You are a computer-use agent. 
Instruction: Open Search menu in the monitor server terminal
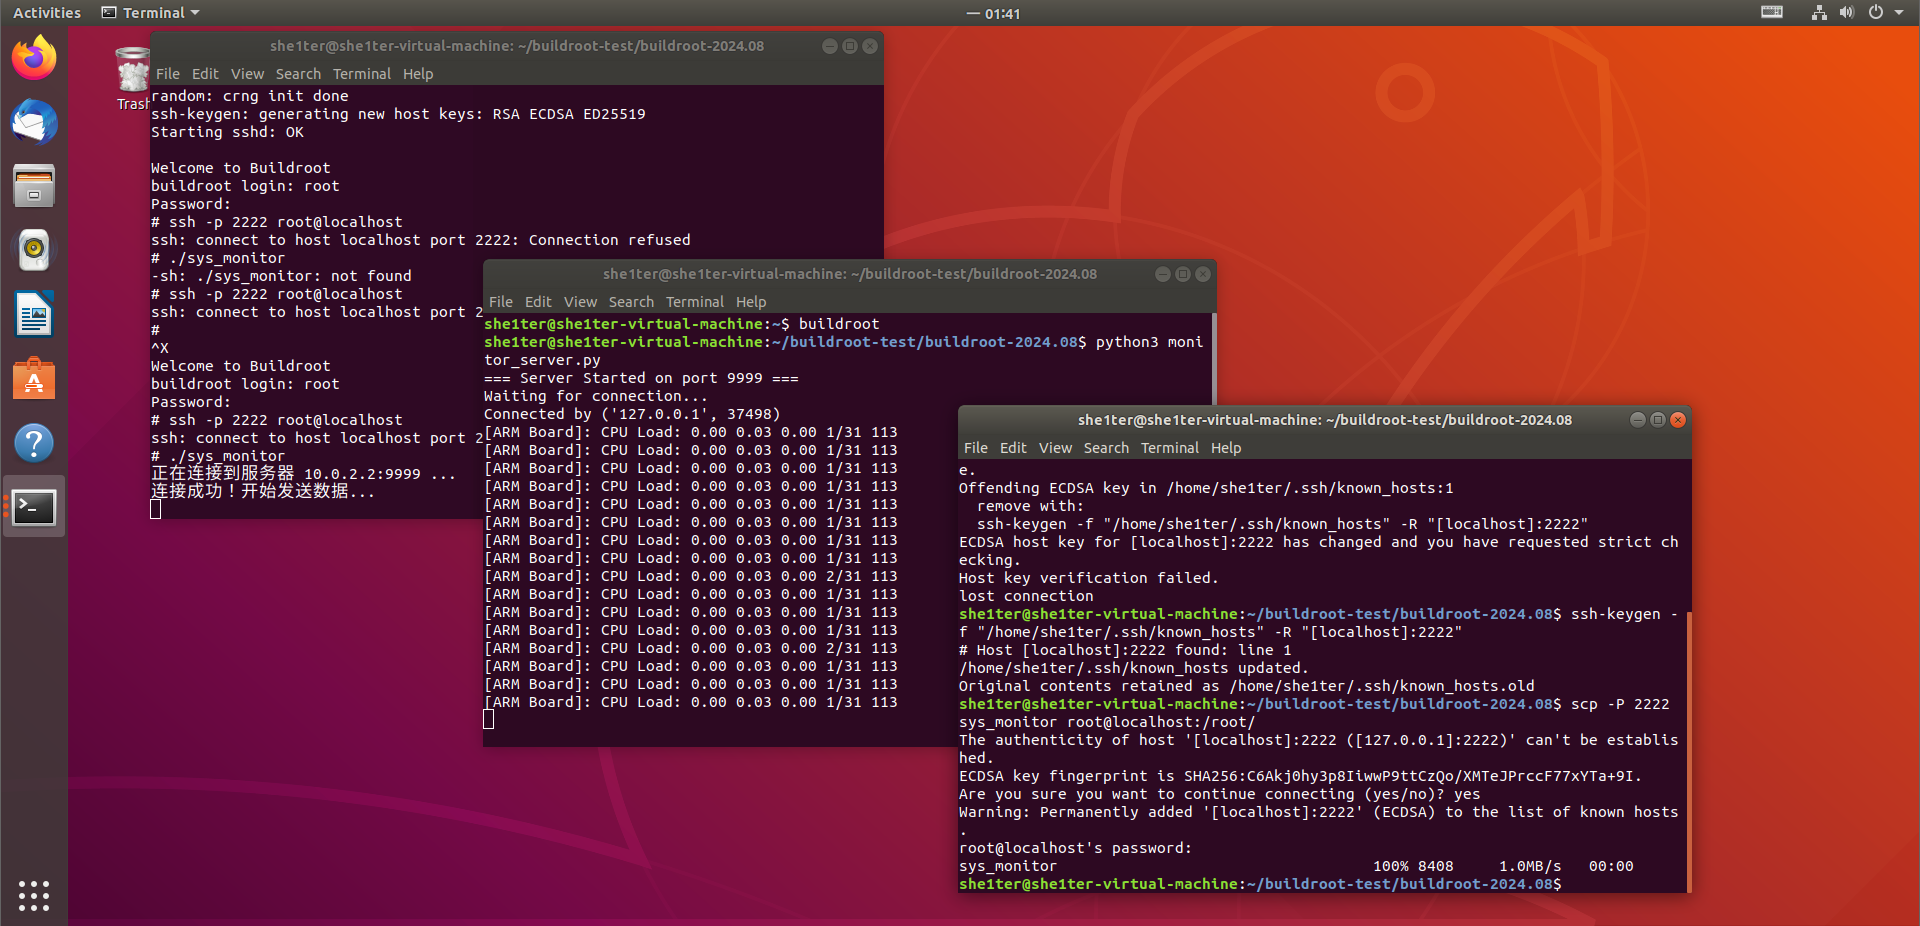(x=631, y=302)
